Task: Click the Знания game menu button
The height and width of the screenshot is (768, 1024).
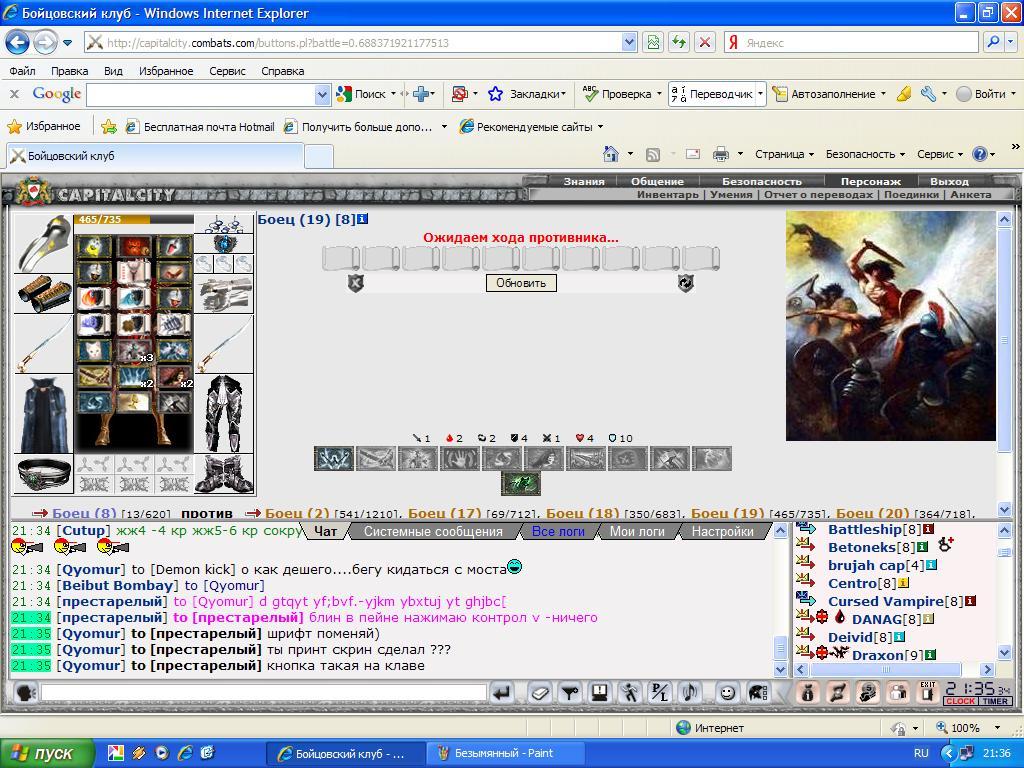Action: pyautogui.click(x=584, y=181)
